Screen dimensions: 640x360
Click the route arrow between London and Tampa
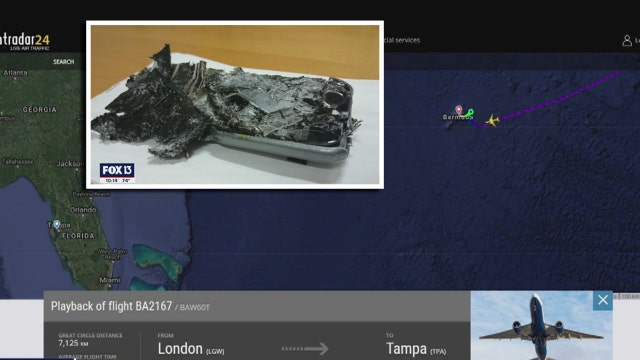tap(305, 349)
